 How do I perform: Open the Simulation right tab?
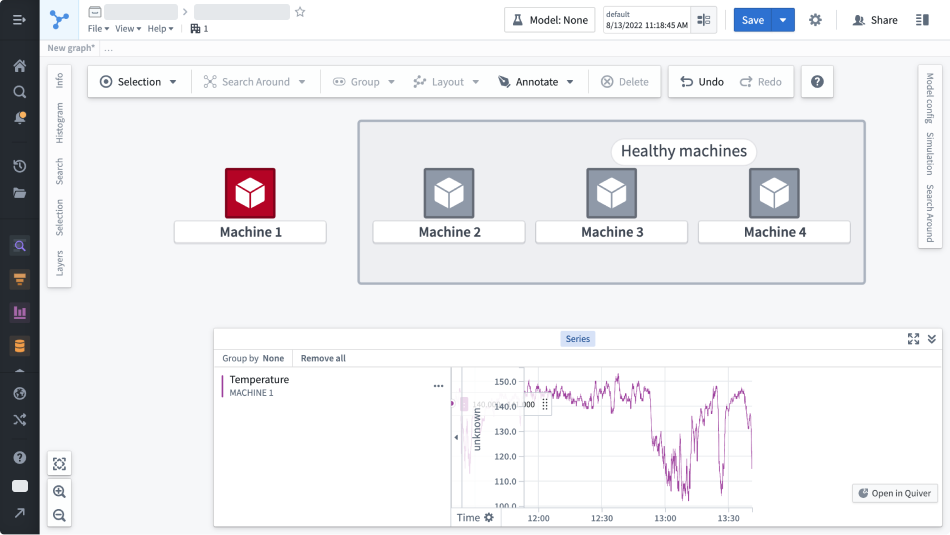click(930, 154)
